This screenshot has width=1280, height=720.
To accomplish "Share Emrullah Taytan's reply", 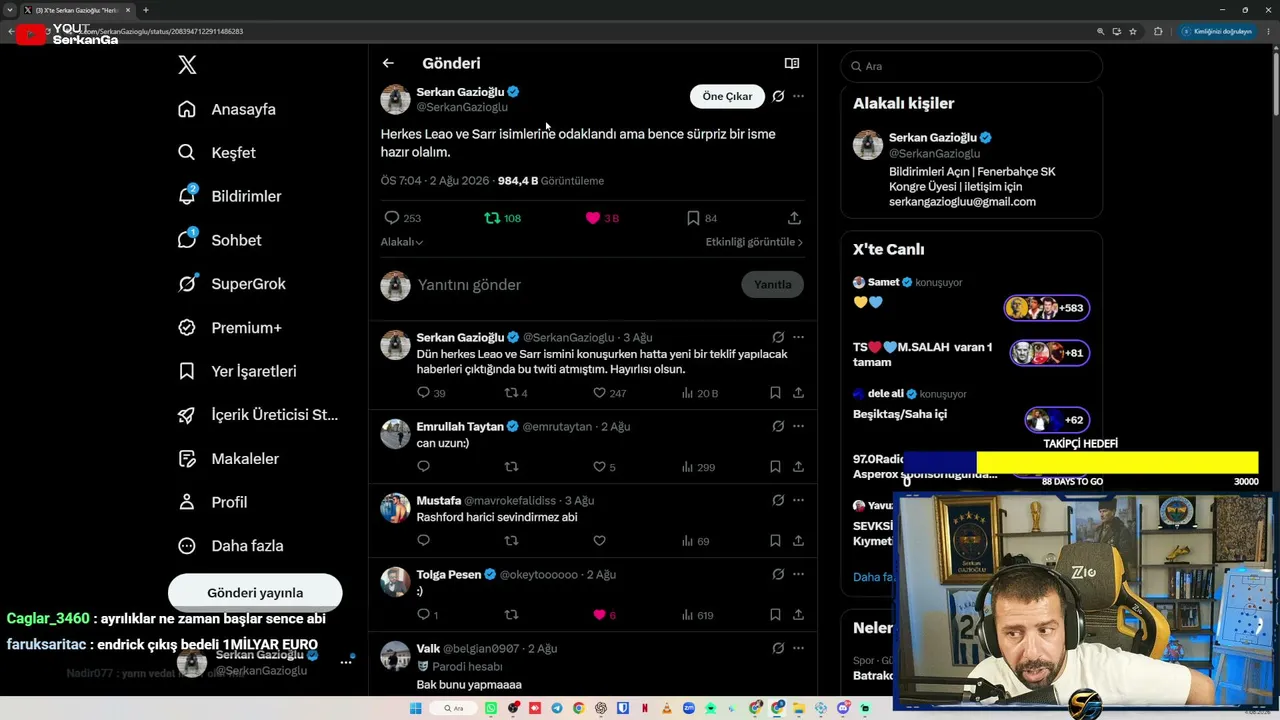I will point(798,467).
